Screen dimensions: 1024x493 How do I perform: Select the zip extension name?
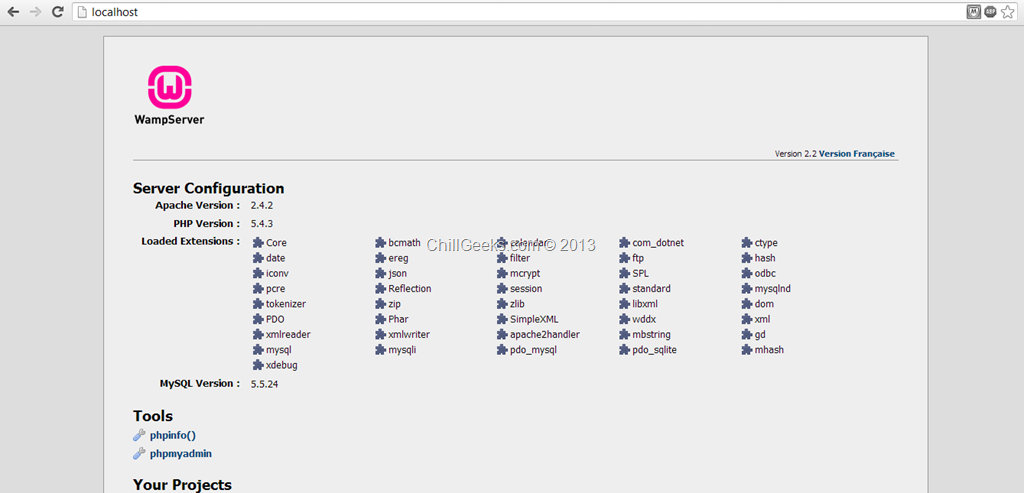pyautogui.click(x=394, y=304)
